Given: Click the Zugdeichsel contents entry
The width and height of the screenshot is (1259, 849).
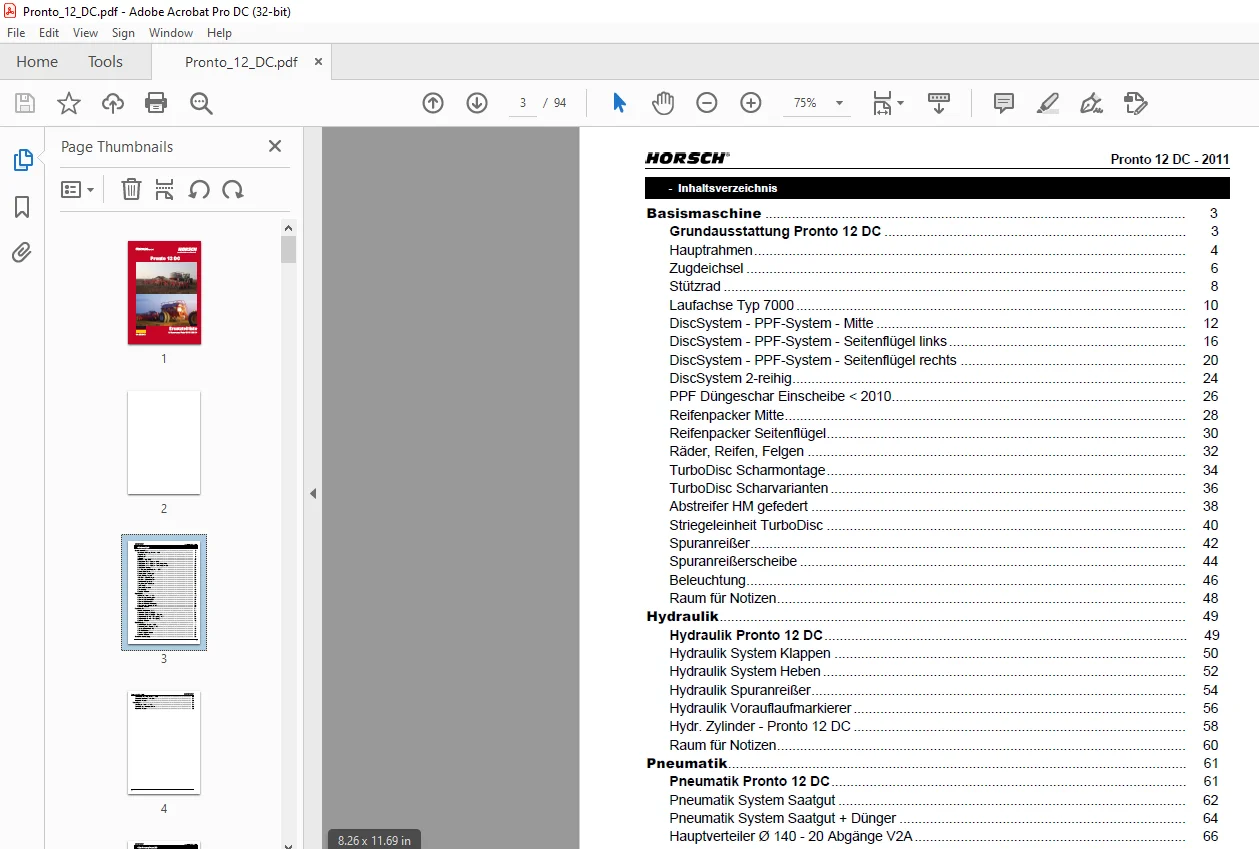Looking at the screenshot, I should [707, 268].
